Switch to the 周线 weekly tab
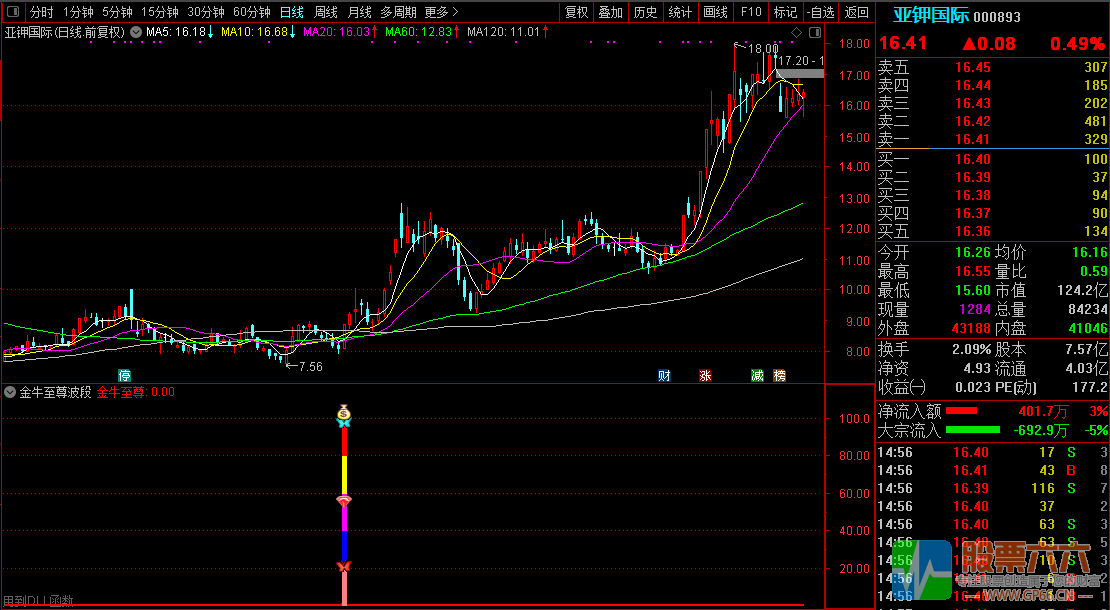Viewport: 1110px width, 610px height. (326, 12)
